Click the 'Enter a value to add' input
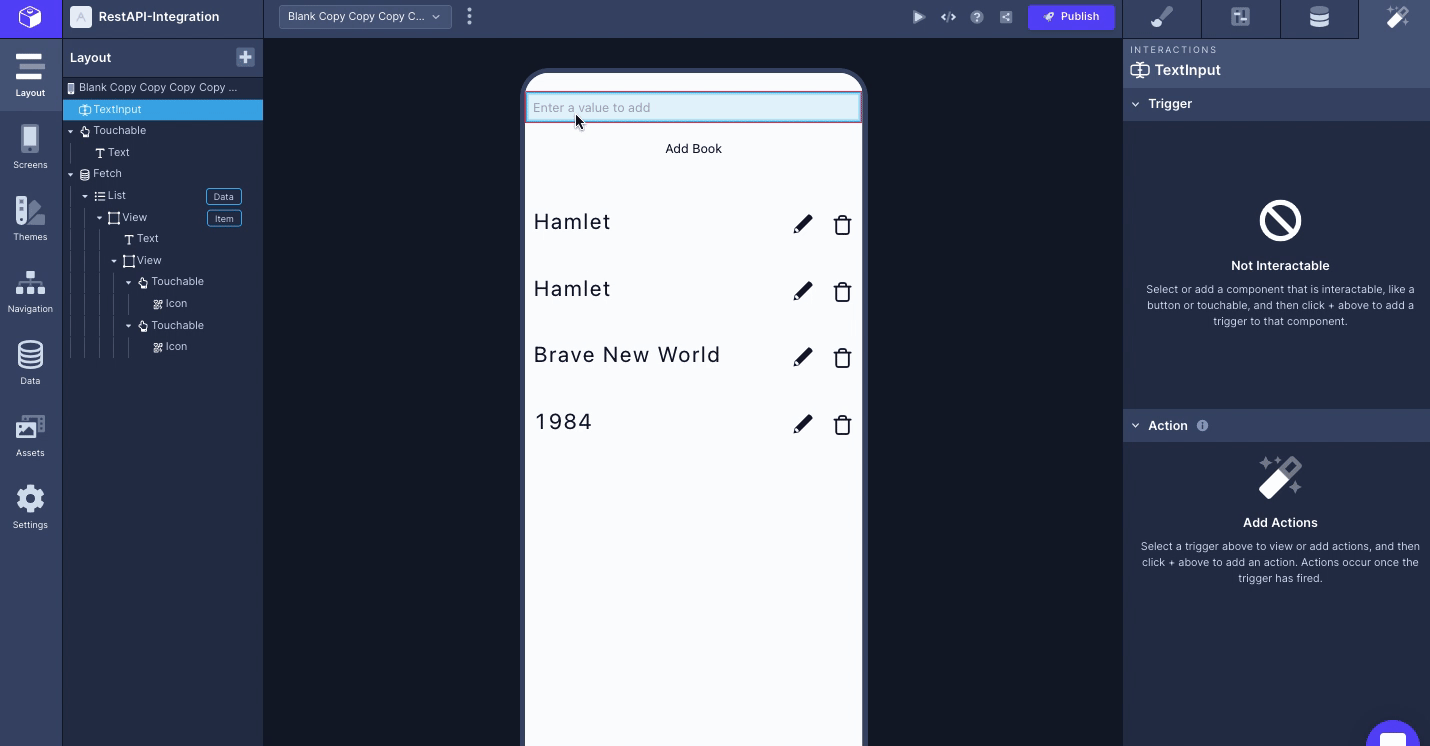Viewport: 1430px width, 746px height. [x=693, y=108]
